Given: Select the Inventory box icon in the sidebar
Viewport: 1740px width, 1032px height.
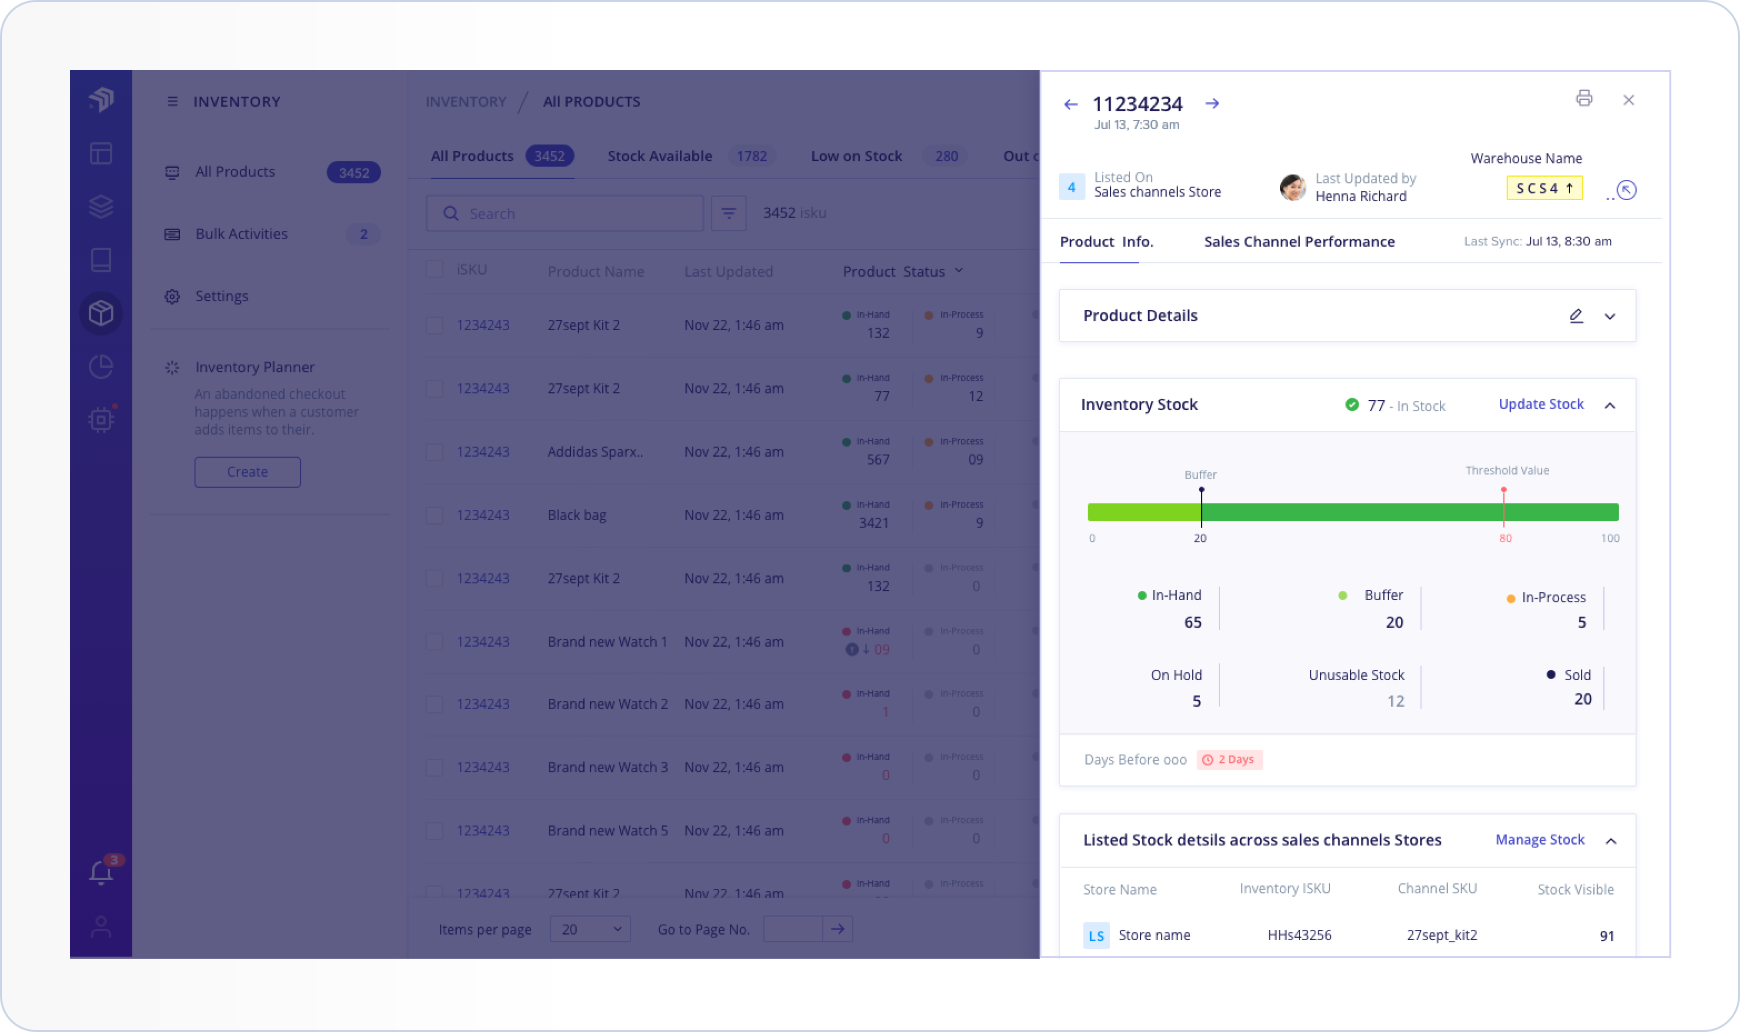Looking at the screenshot, I should [x=101, y=312].
